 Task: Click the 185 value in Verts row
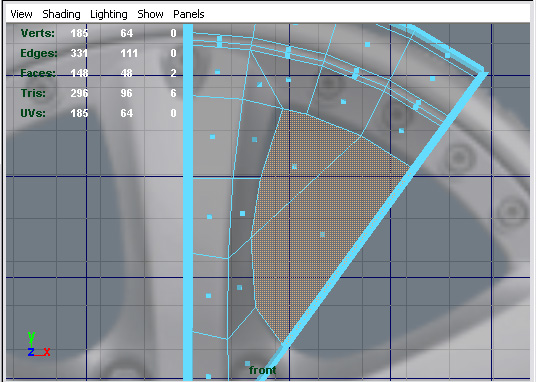(79, 33)
